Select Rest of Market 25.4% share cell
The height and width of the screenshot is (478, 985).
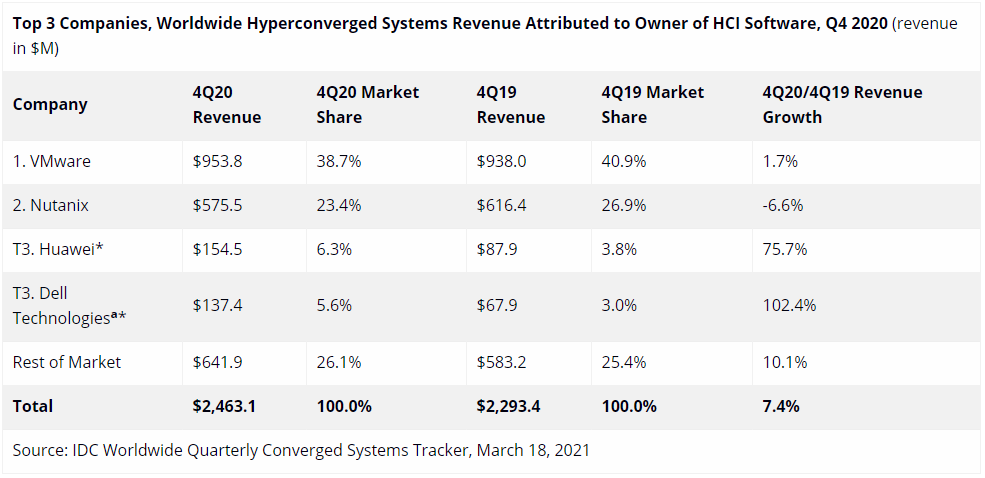coord(623,362)
